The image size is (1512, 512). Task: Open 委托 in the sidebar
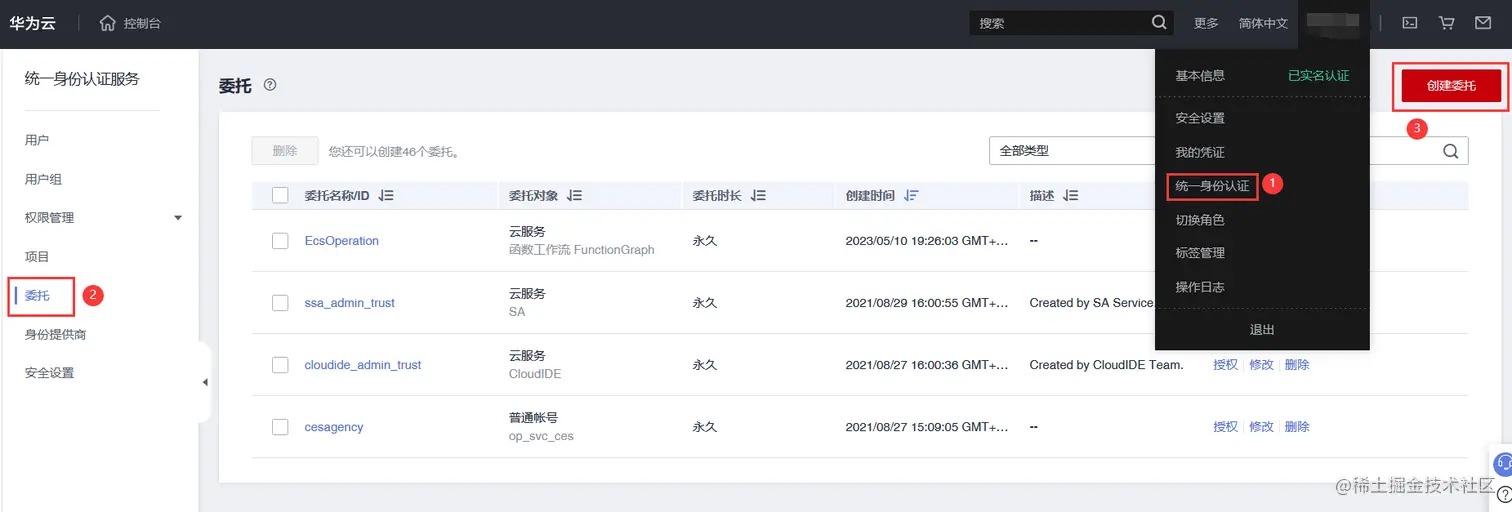tap(37, 296)
